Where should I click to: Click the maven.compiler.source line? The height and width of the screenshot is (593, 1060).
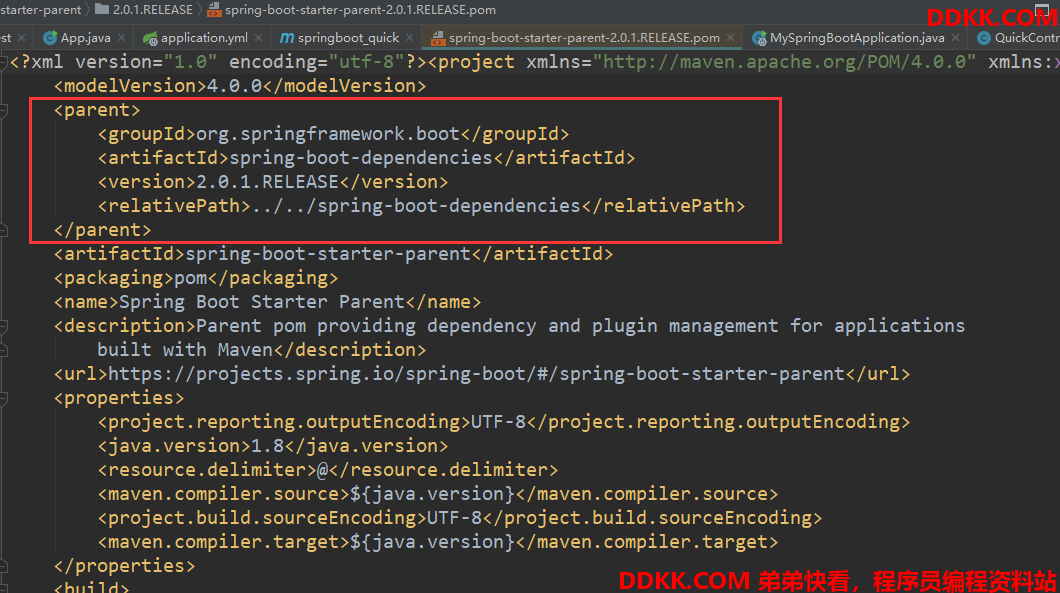(x=438, y=494)
